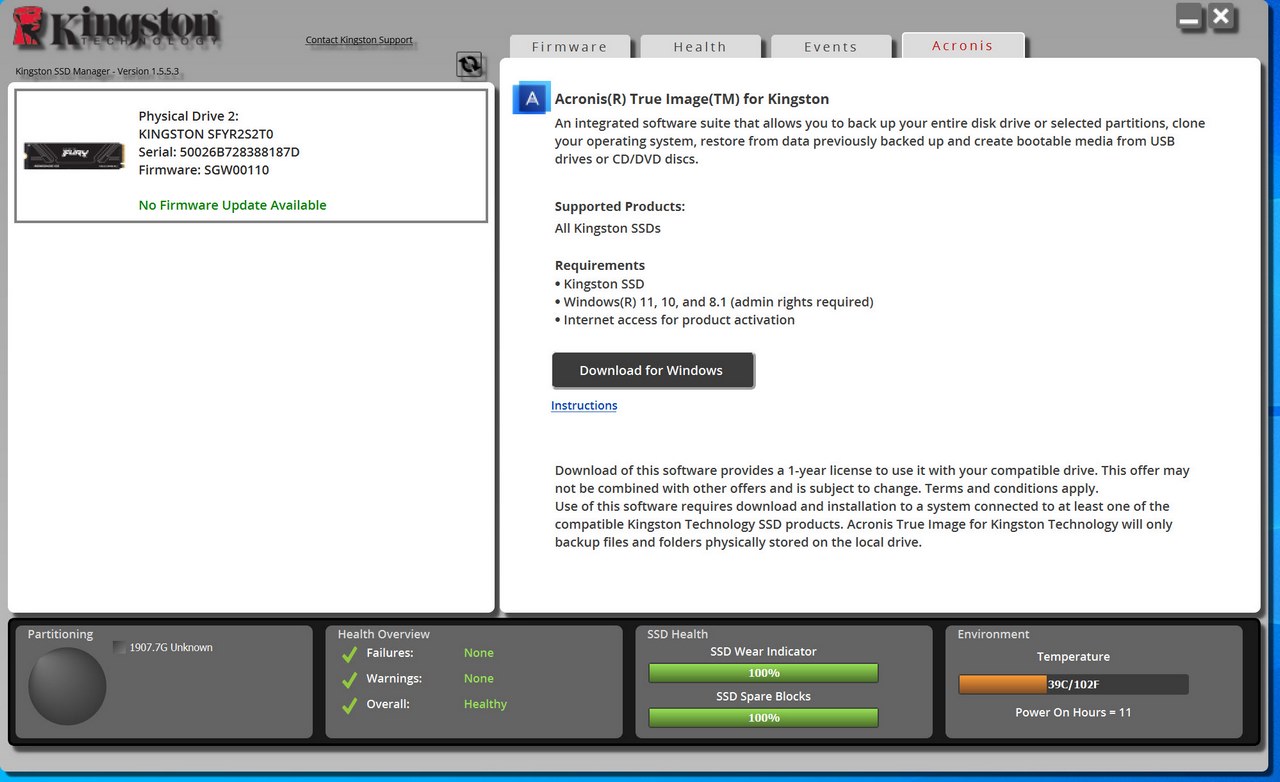Click the Warnings green checkmark icon
1280x782 pixels.
(349, 680)
